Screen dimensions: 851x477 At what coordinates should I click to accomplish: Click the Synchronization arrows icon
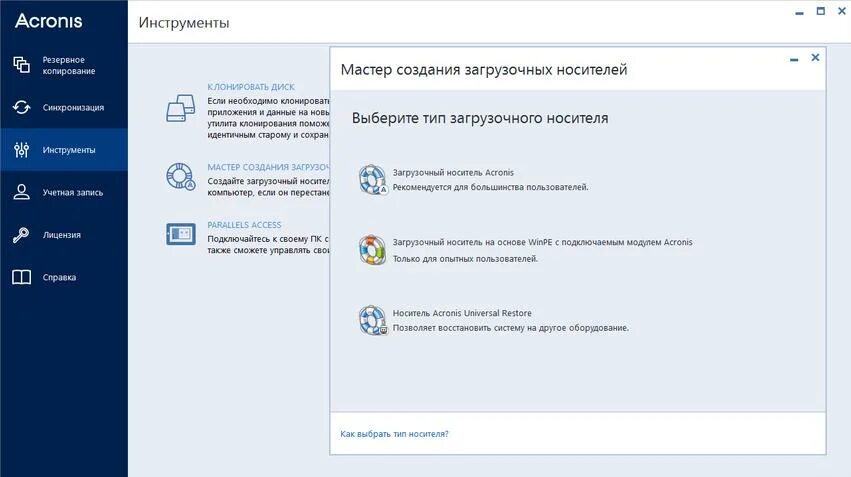click(21, 107)
